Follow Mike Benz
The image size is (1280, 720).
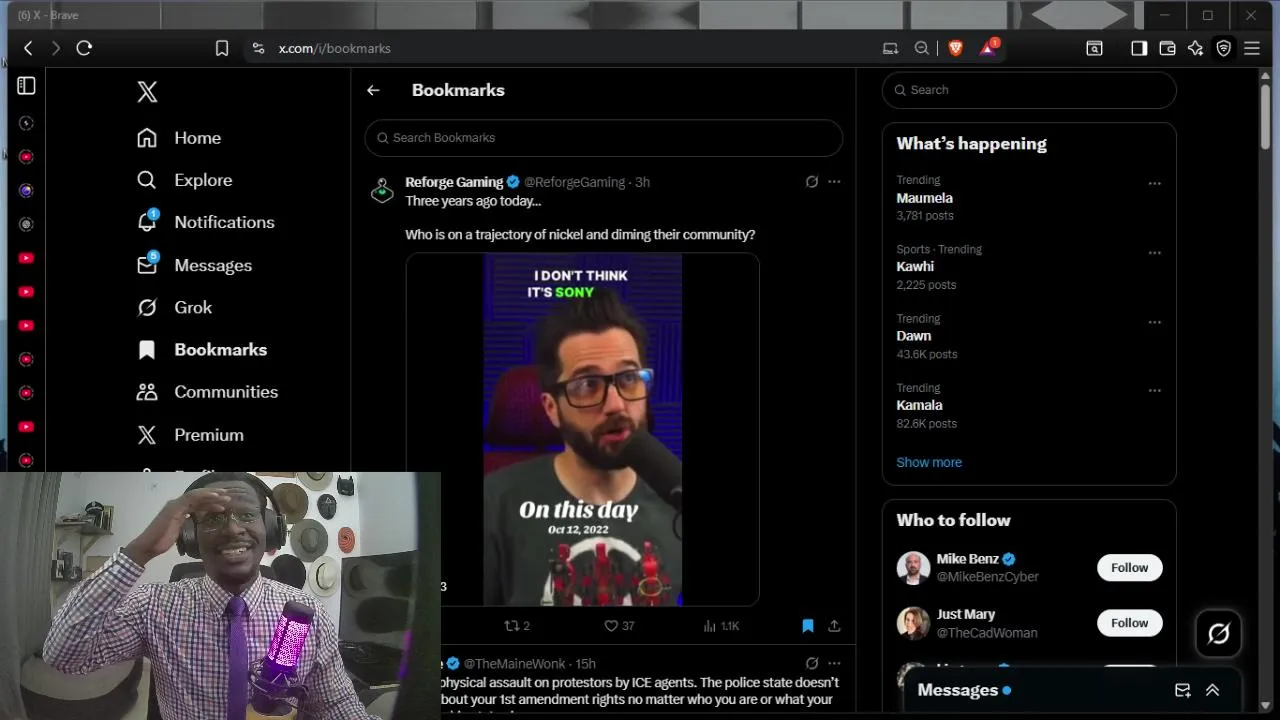1129,568
